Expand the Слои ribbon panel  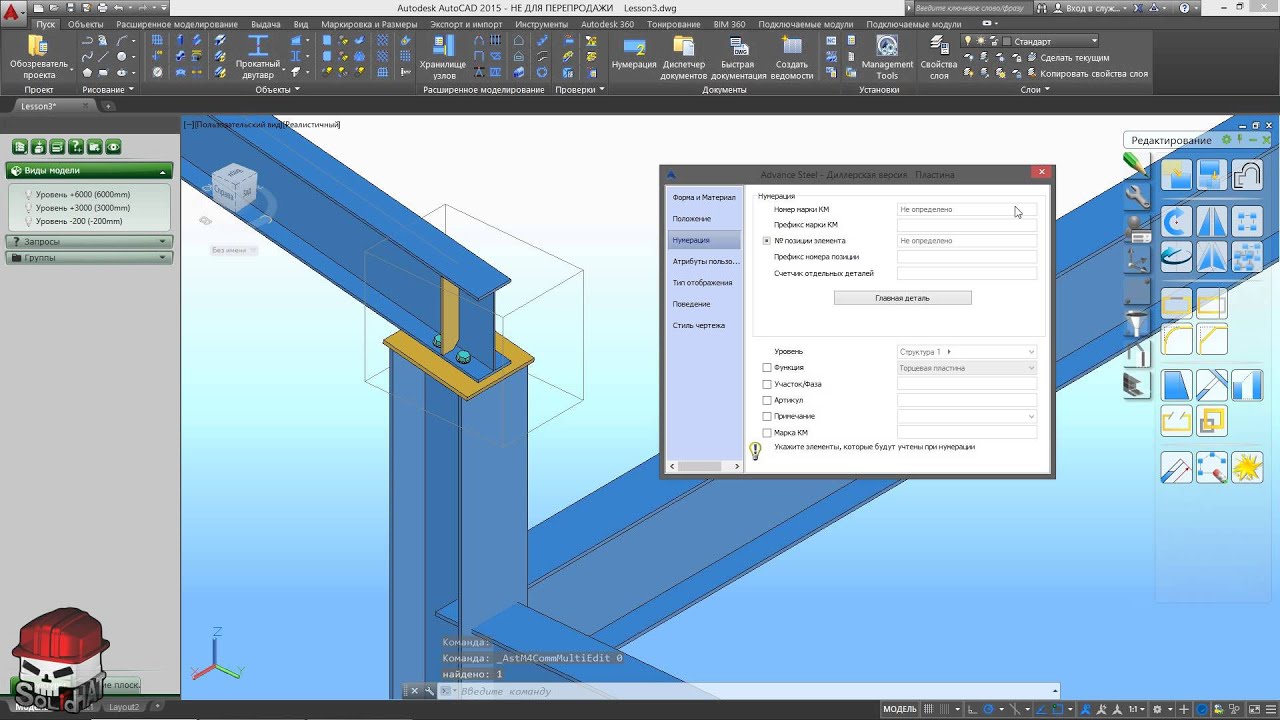(1035, 90)
